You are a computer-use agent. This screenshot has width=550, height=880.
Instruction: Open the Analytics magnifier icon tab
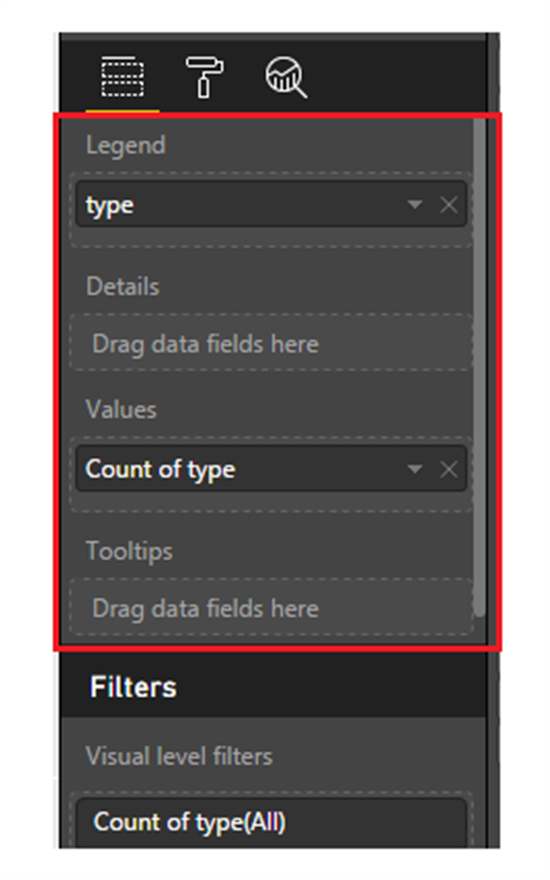pyautogui.click(x=286, y=77)
